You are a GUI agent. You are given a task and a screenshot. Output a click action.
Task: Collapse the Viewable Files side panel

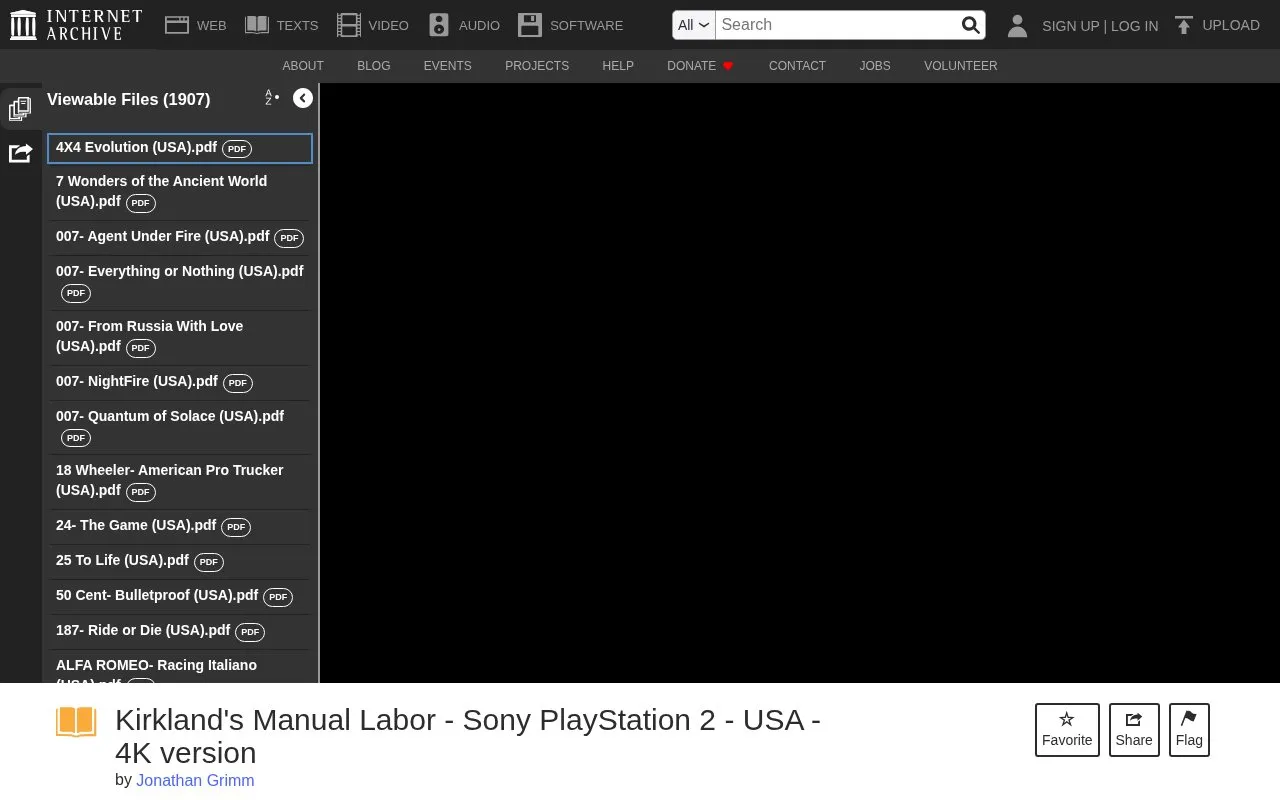303,98
